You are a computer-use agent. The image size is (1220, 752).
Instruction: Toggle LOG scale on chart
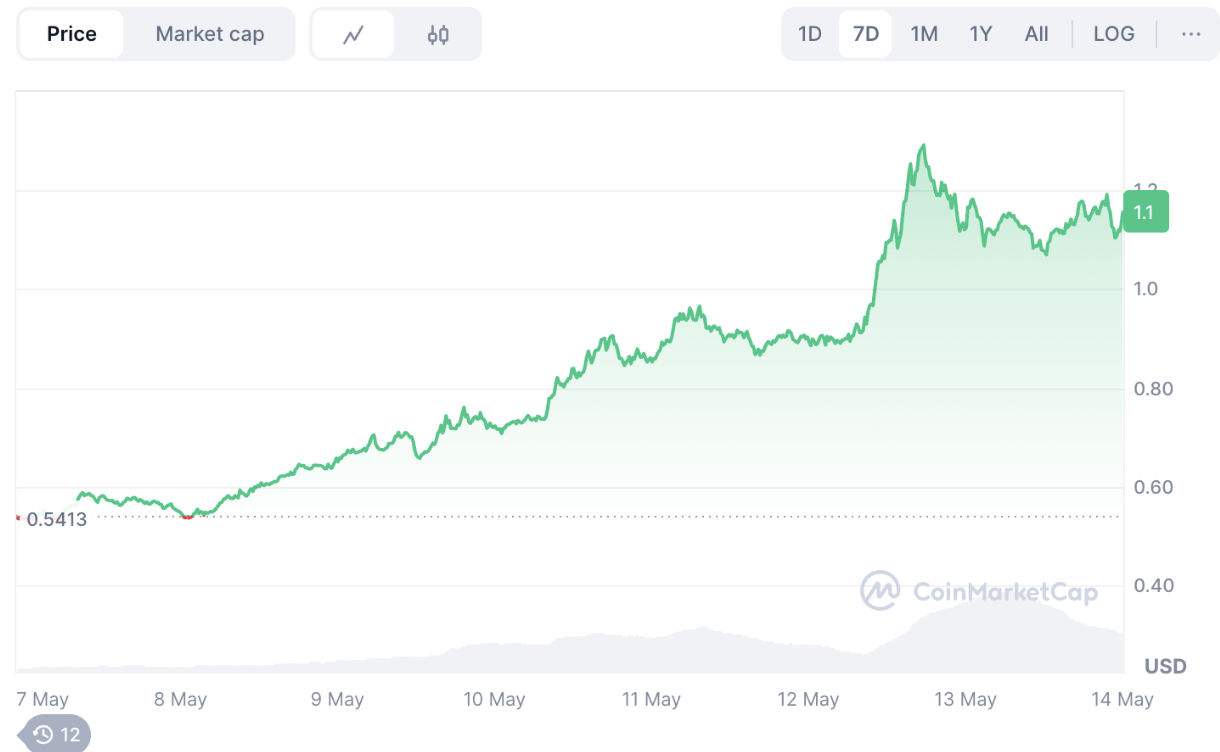[x=1113, y=34]
